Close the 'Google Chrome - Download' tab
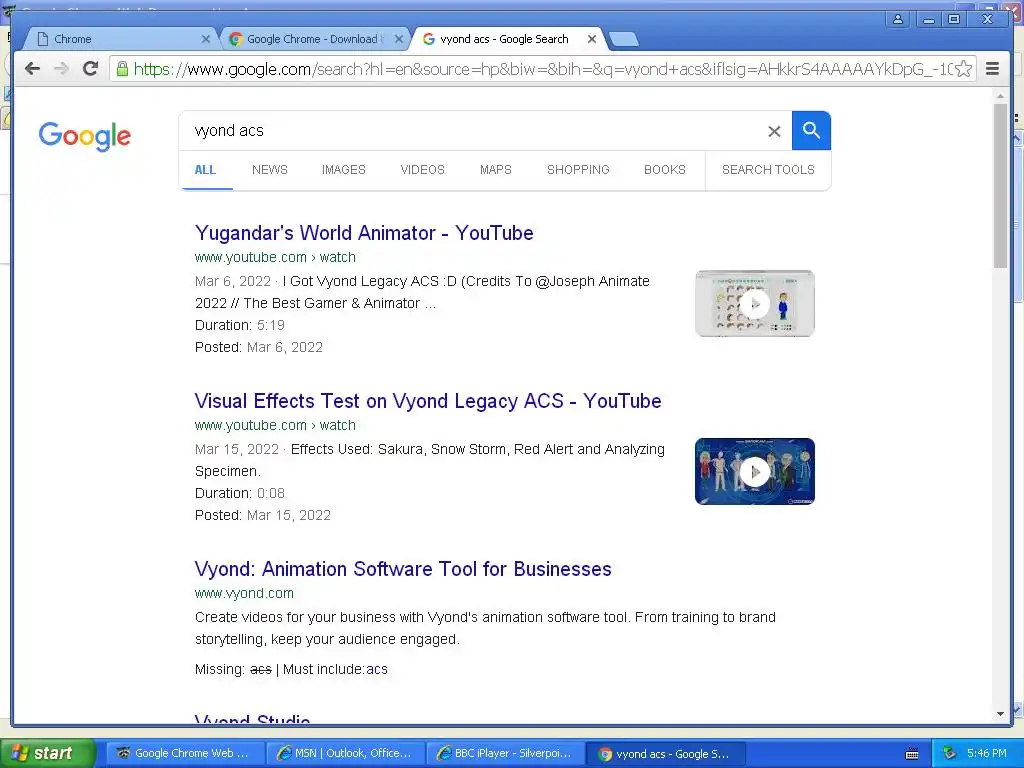The width and height of the screenshot is (1024, 768). tap(398, 39)
